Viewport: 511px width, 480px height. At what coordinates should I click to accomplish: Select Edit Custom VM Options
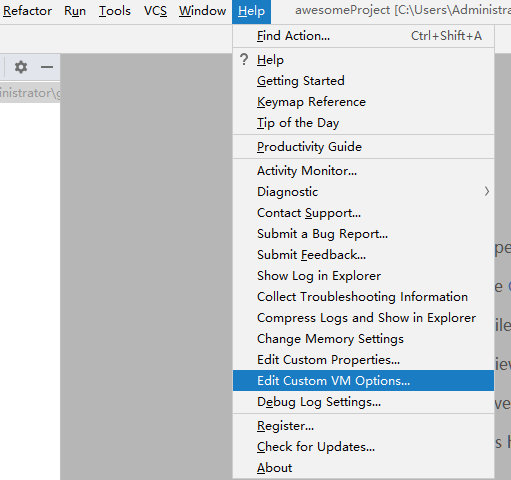coord(363,380)
